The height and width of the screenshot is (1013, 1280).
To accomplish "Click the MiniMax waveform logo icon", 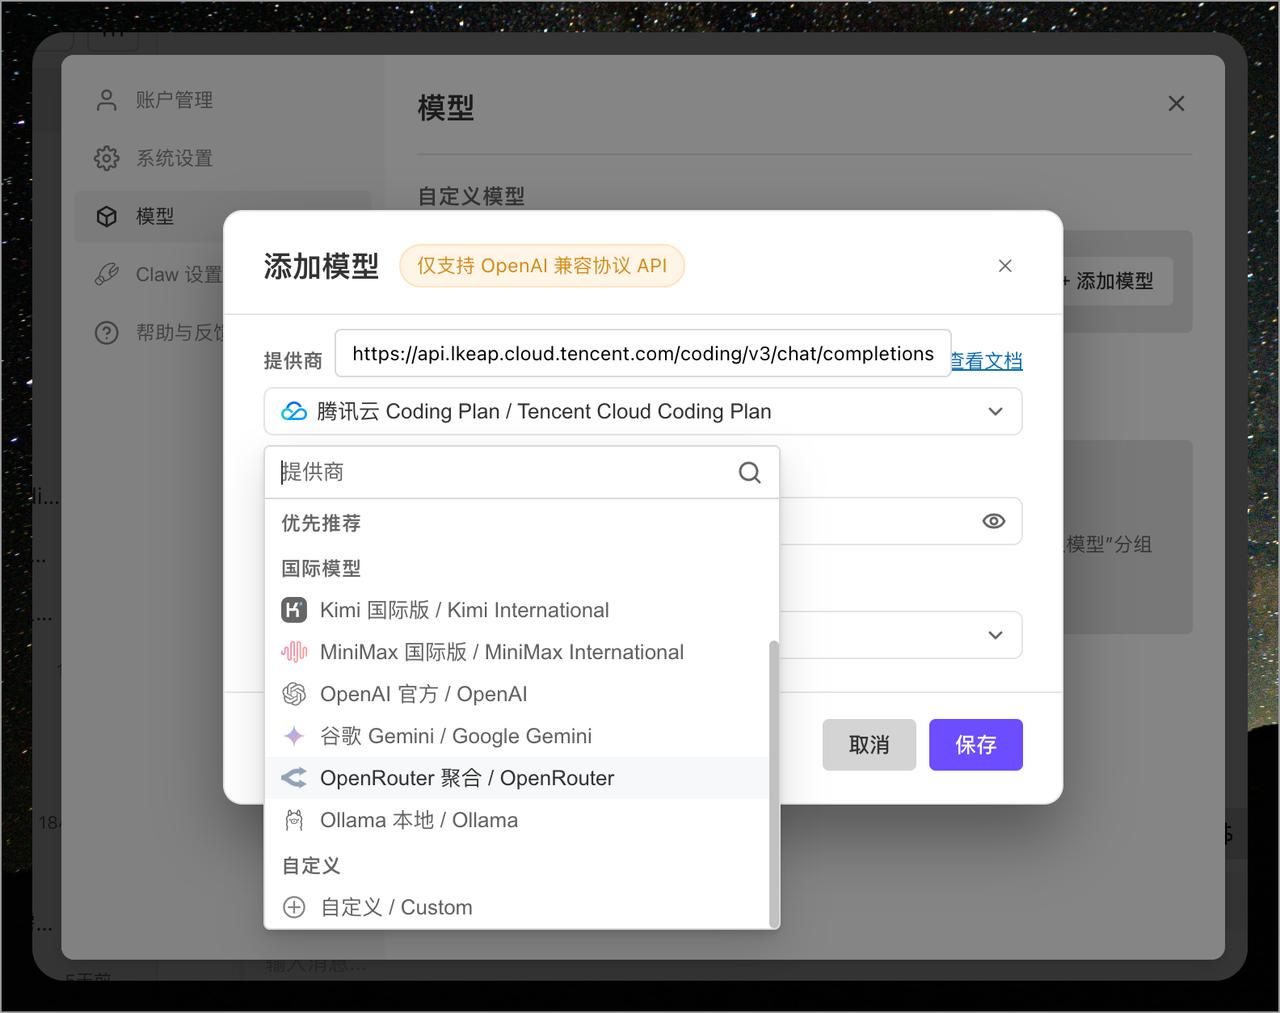I will pos(294,652).
